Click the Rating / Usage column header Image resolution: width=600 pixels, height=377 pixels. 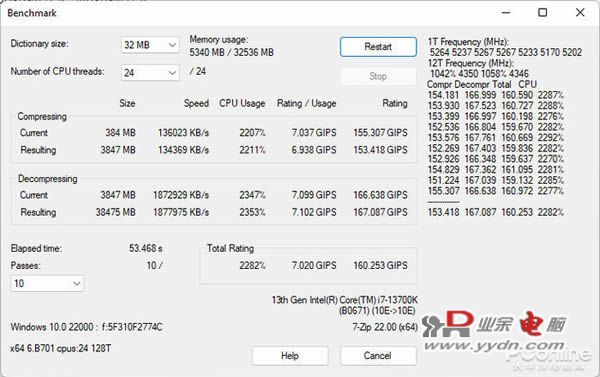[x=307, y=103]
